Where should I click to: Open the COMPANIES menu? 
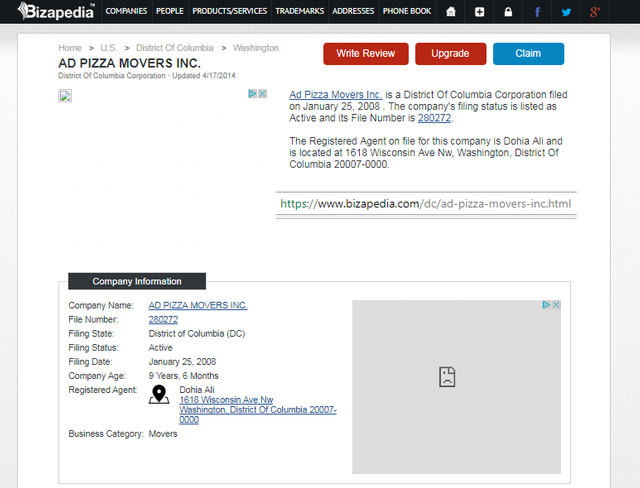tap(126, 11)
